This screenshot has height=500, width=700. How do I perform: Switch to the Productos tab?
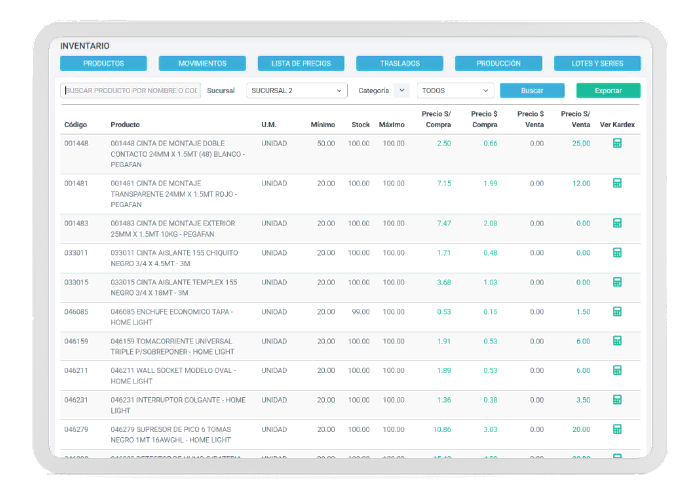pyautogui.click(x=103, y=63)
